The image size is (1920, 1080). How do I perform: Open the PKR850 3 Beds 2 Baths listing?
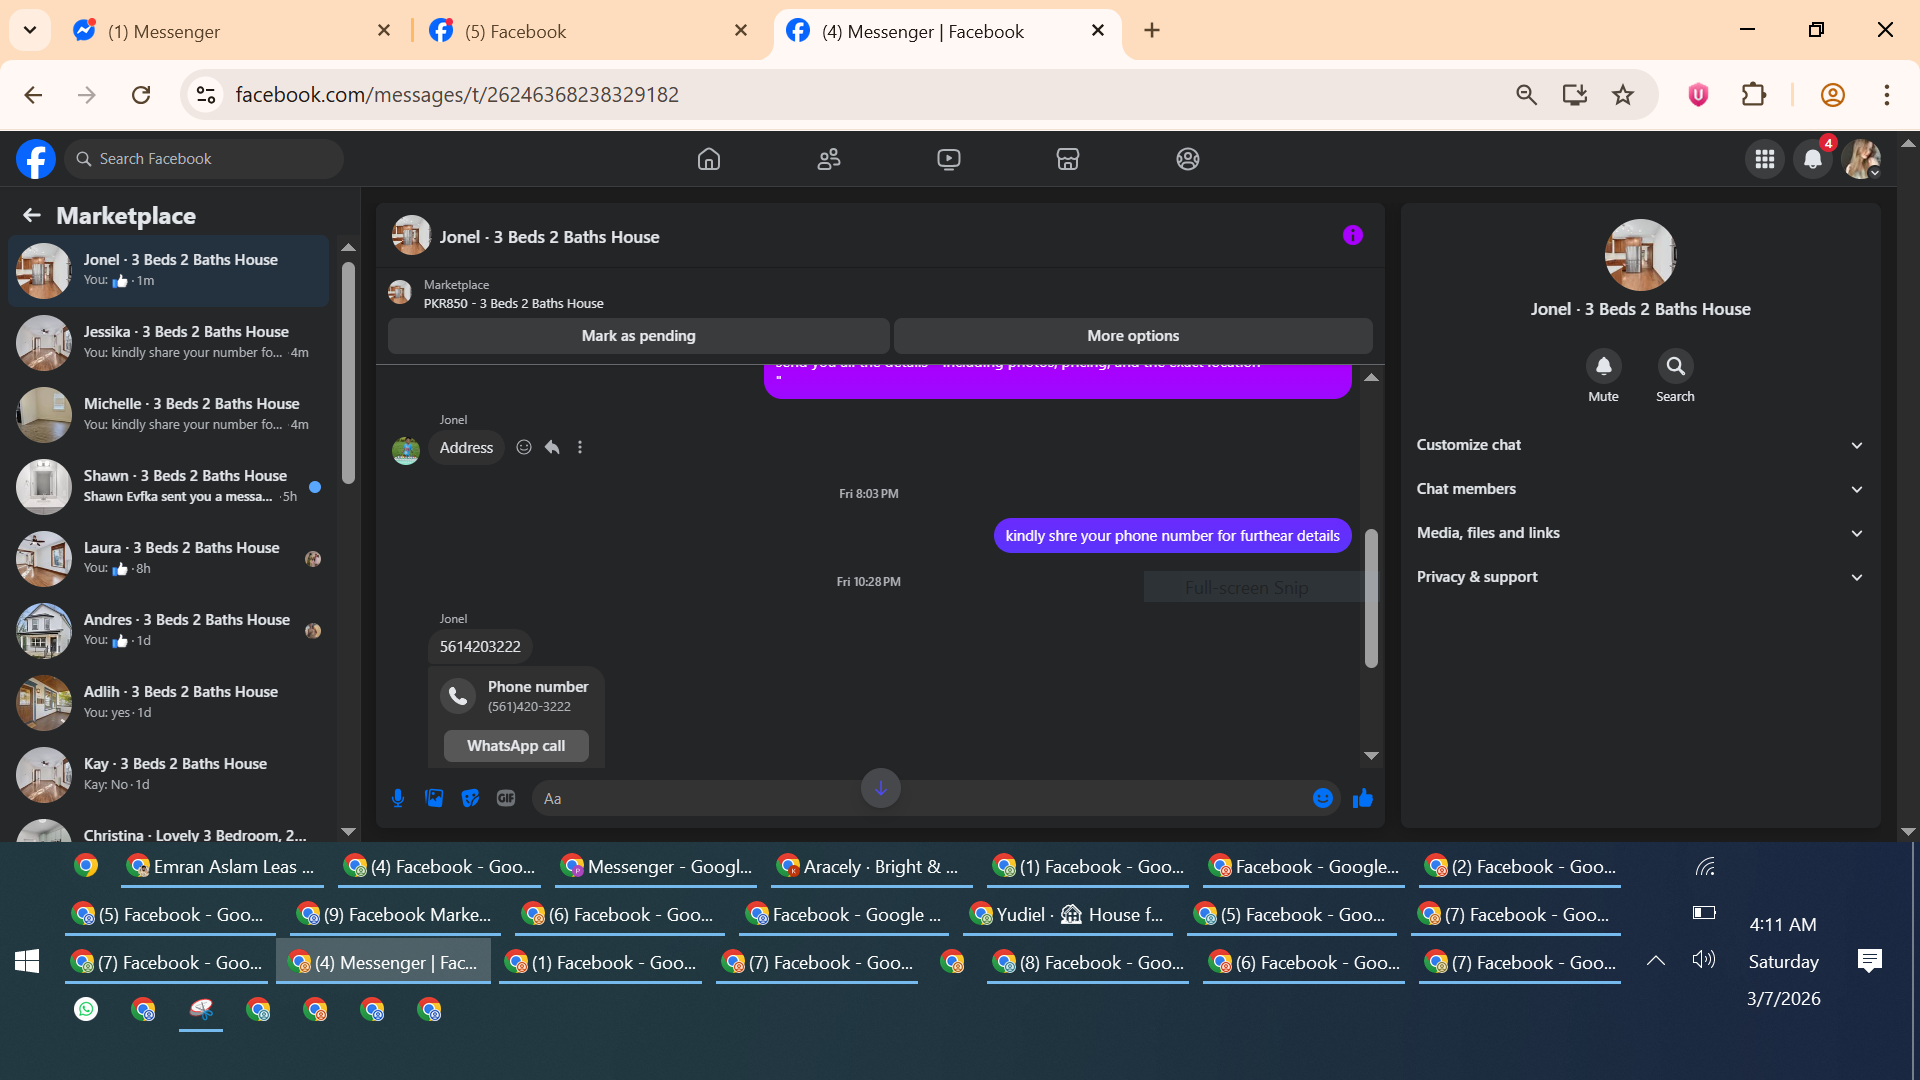click(x=513, y=304)
